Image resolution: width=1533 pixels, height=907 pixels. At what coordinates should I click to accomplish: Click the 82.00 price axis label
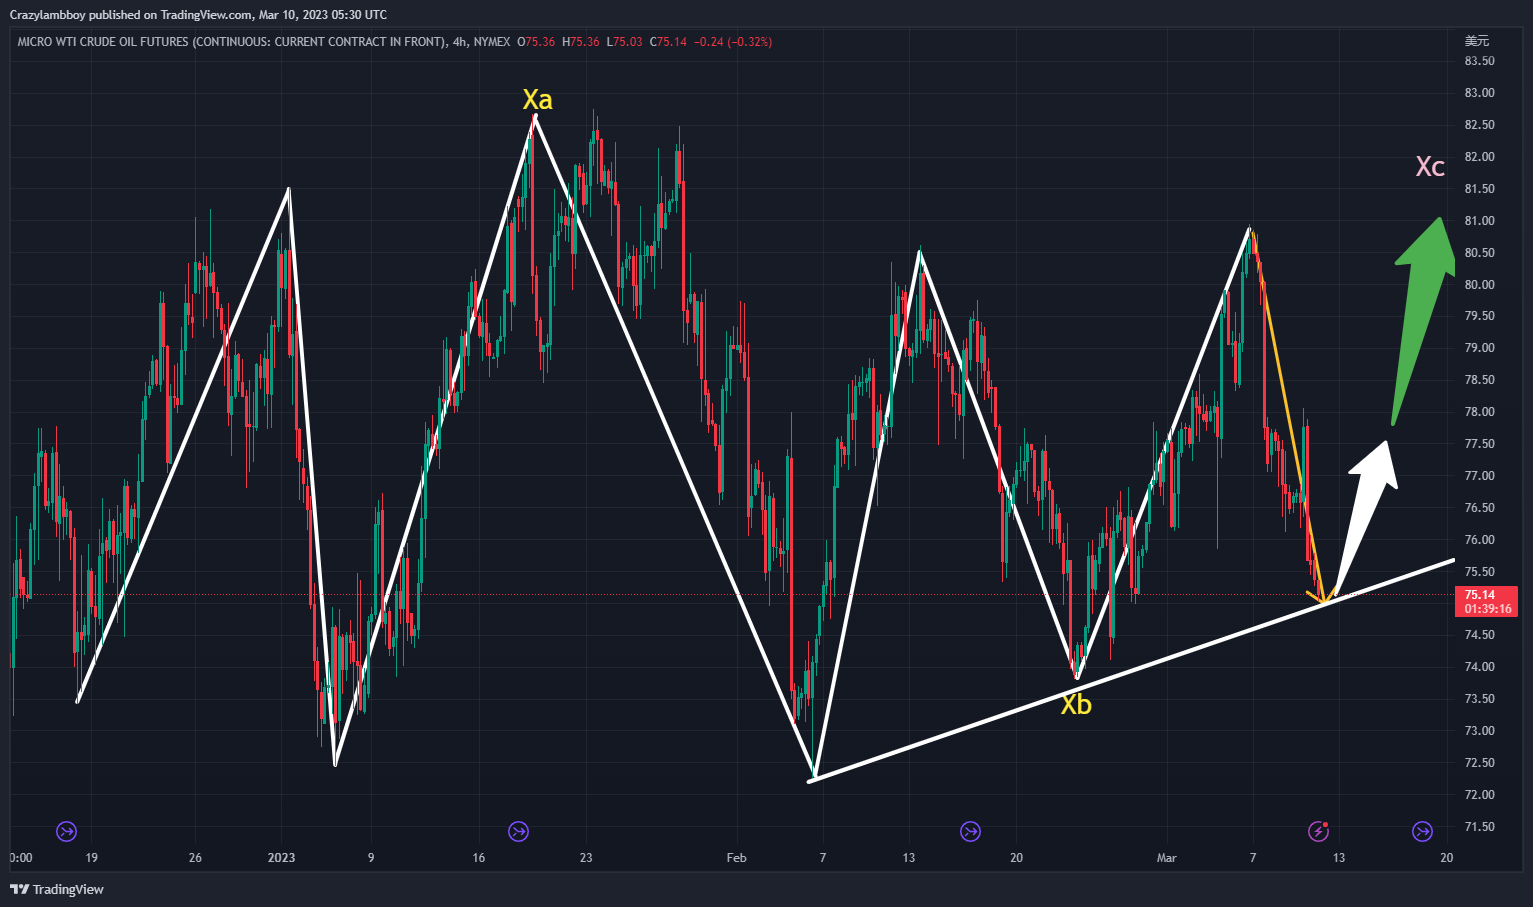pyautogui.click(x=1479, y=157)
